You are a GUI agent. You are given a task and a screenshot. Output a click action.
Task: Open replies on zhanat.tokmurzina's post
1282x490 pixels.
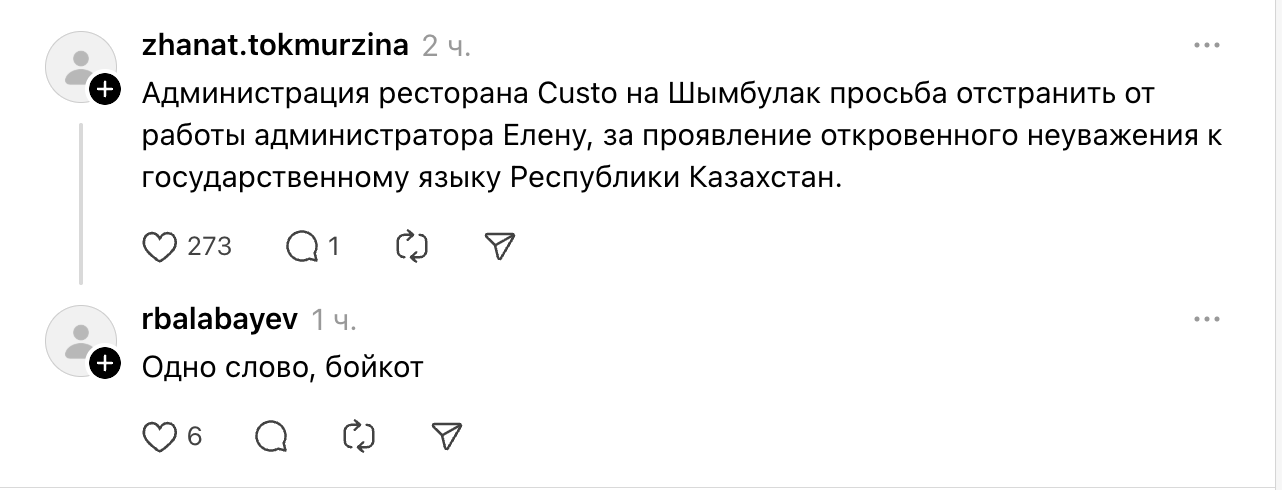[301, 246]
